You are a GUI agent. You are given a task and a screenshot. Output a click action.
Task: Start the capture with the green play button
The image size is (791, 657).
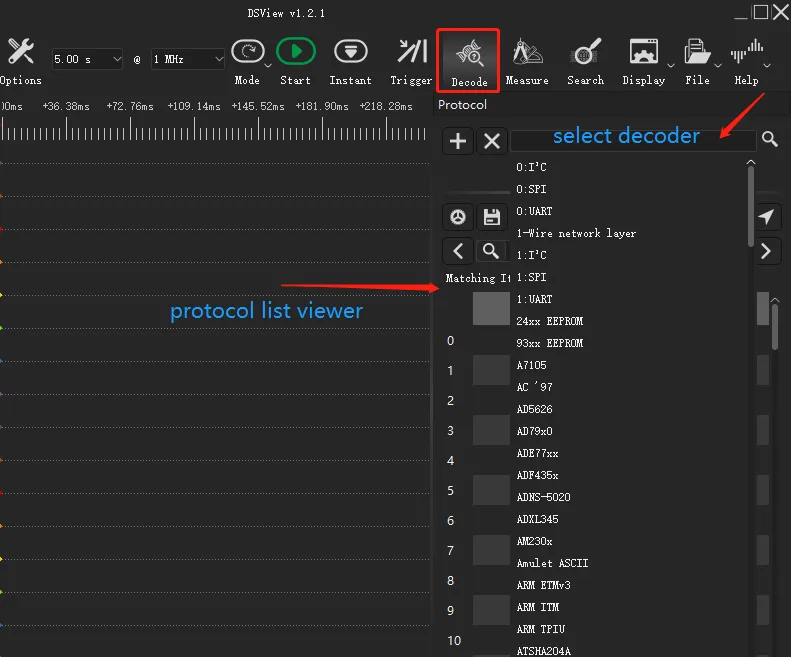296,51
